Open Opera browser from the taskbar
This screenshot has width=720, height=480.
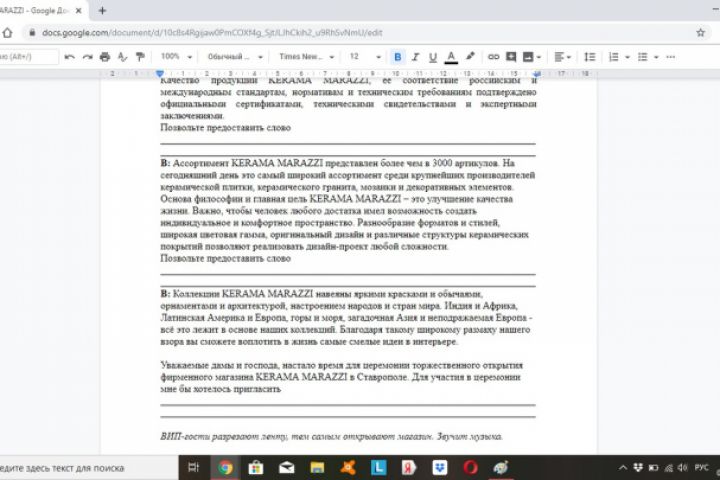470,468
